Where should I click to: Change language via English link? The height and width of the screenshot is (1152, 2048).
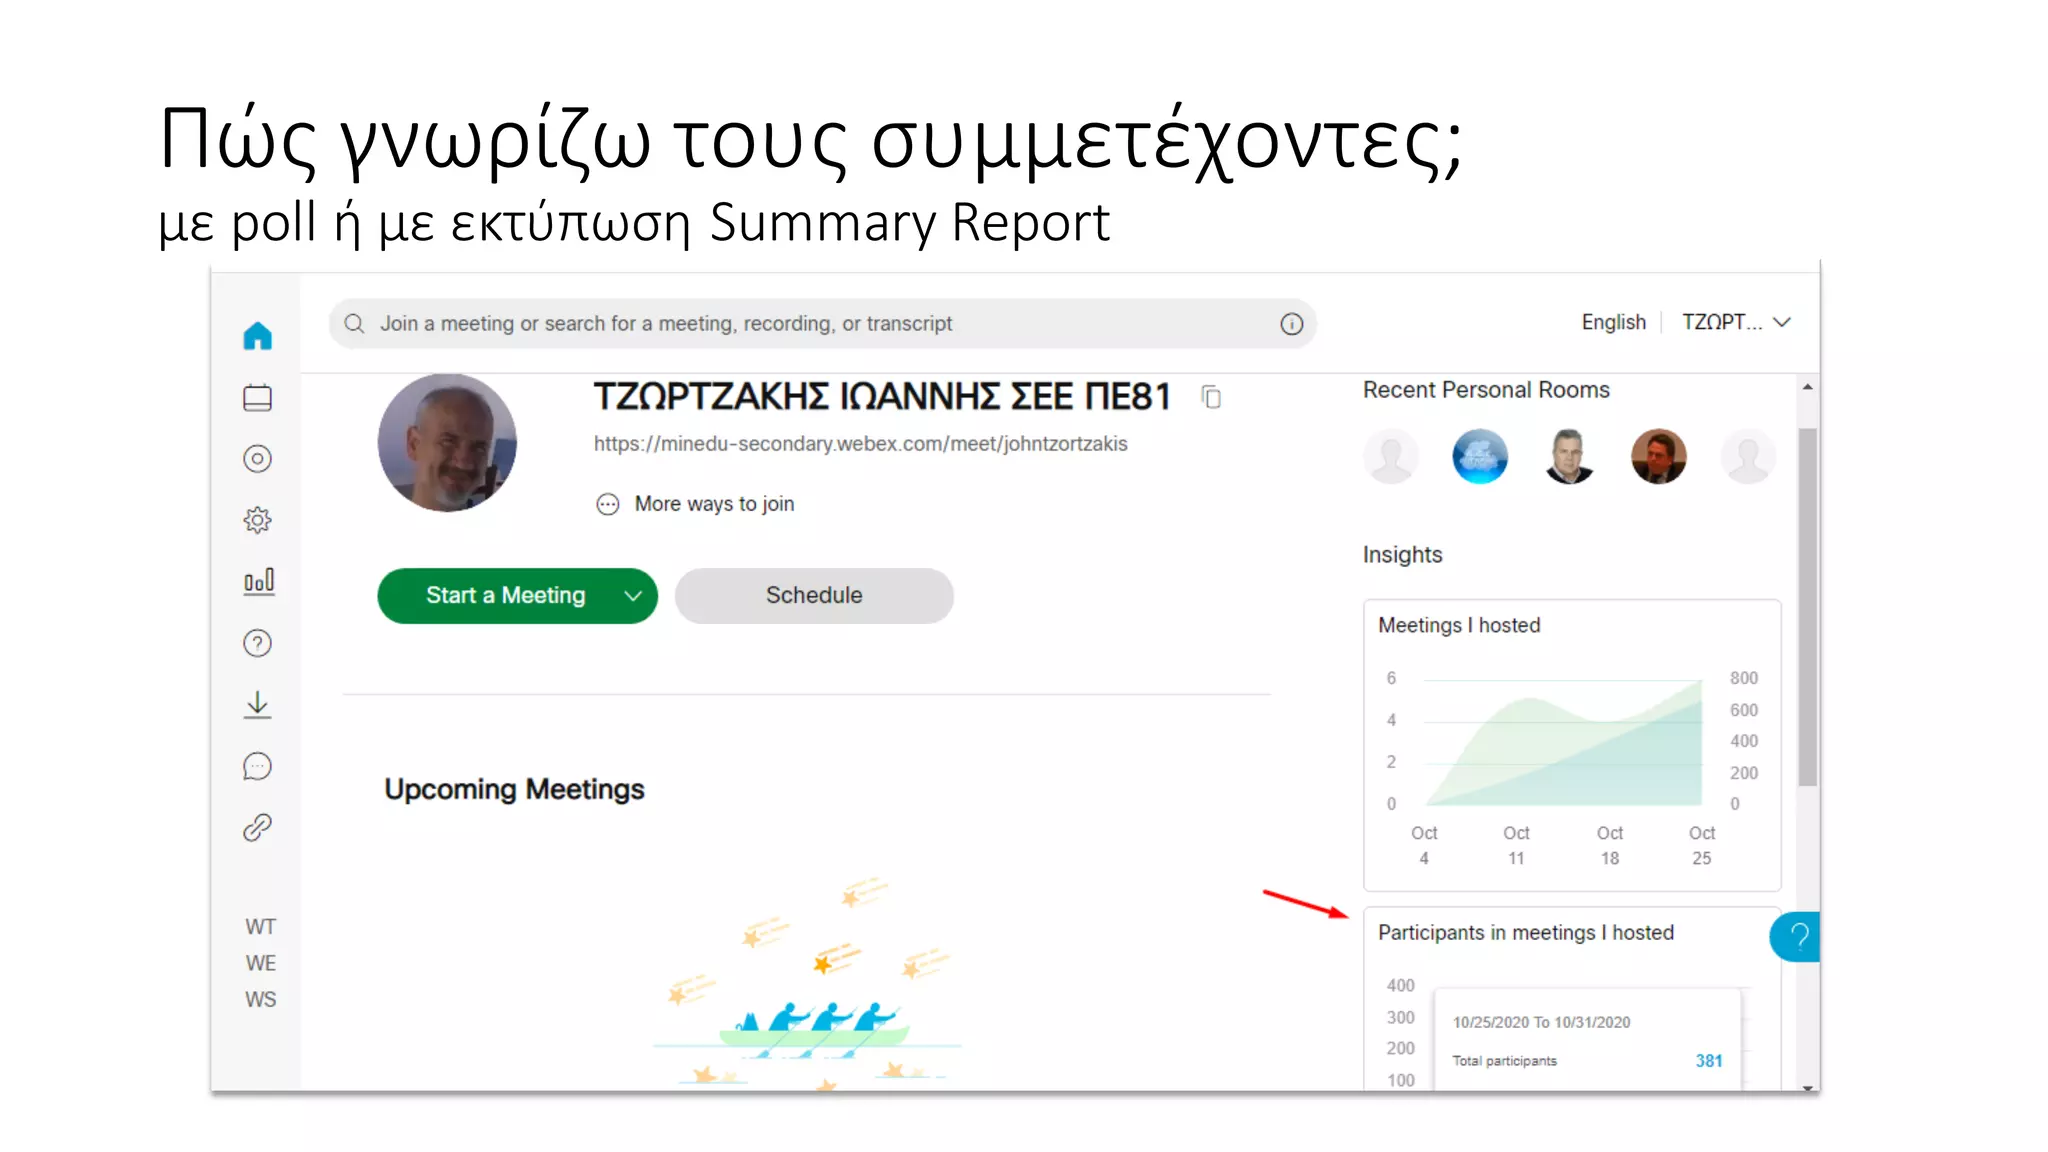pyautogui.click(x=1613, y=322)
